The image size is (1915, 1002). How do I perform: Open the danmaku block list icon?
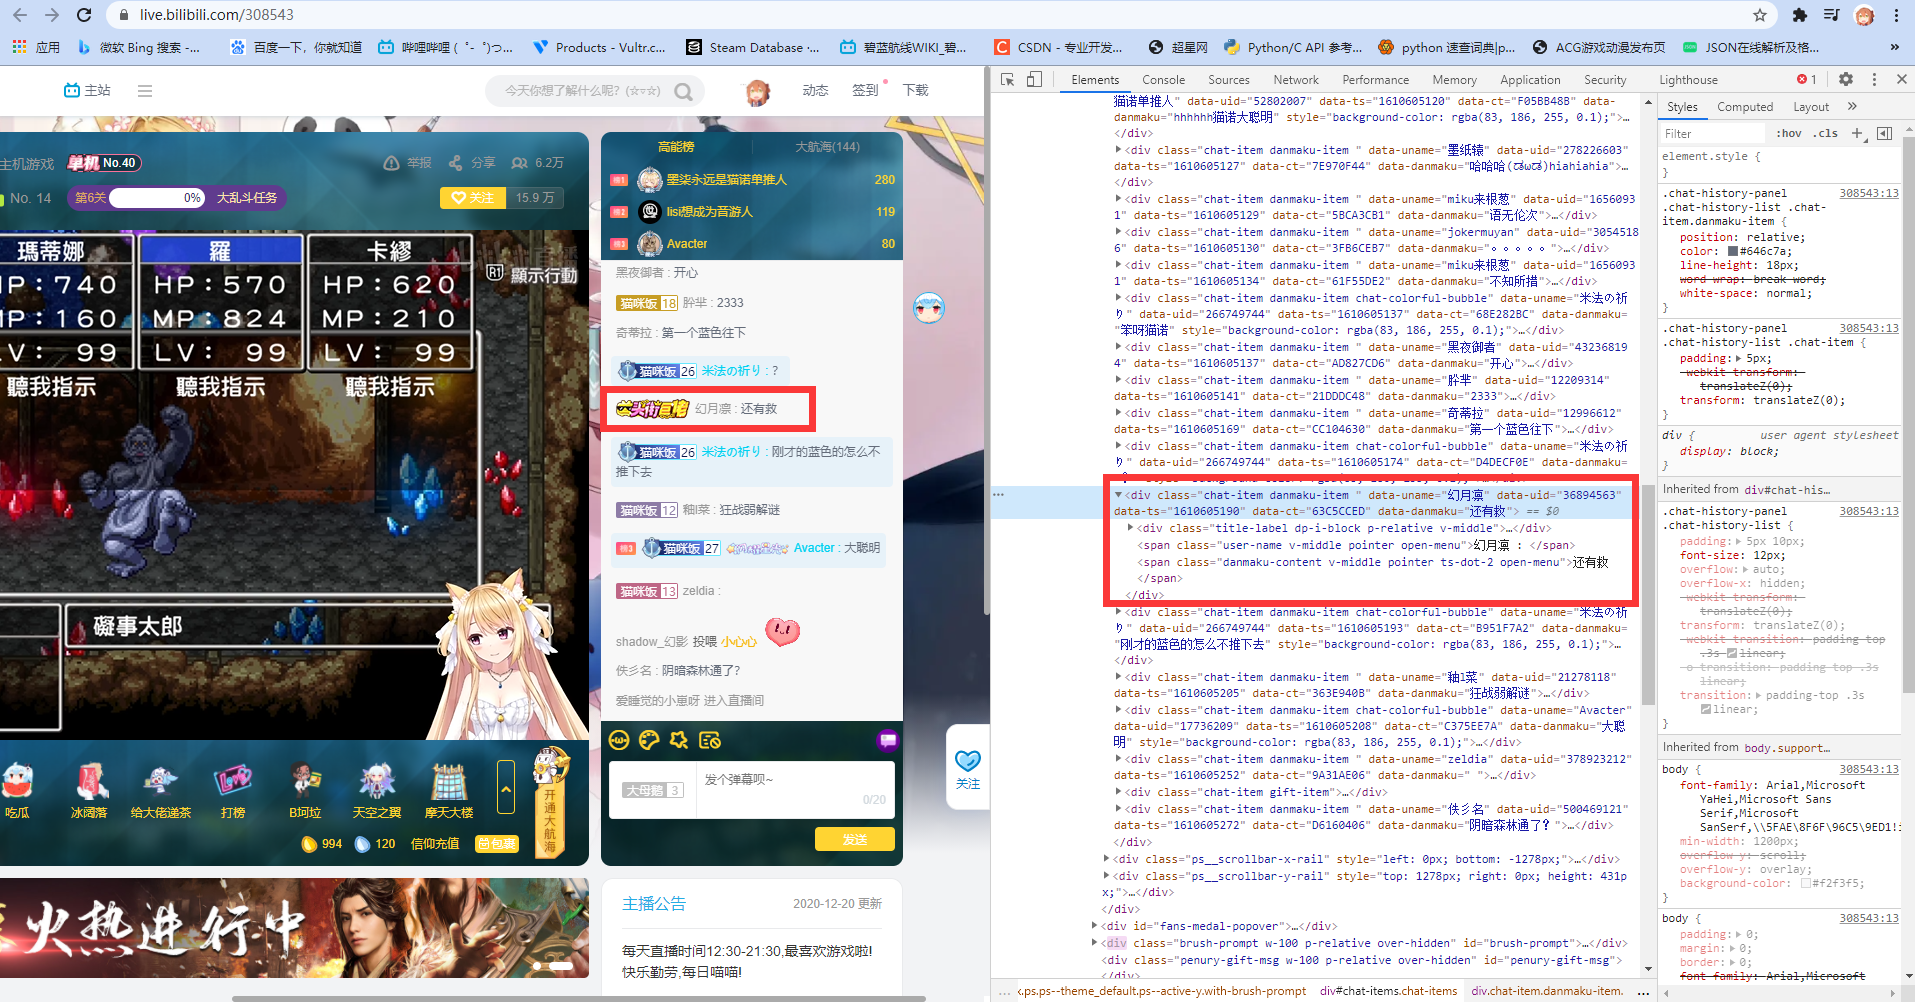710,740
